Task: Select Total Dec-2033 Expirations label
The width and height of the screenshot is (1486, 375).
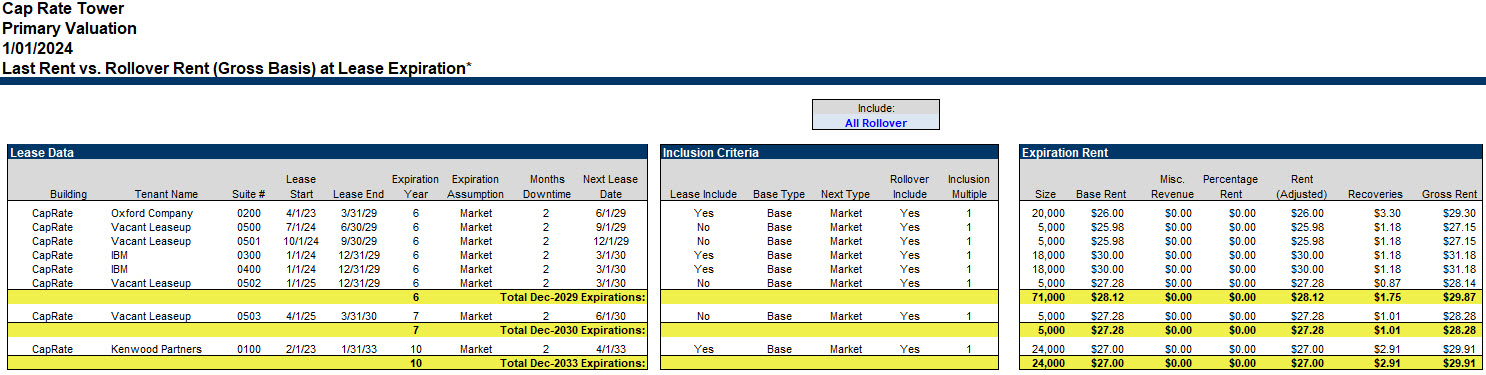Action: 572,363
